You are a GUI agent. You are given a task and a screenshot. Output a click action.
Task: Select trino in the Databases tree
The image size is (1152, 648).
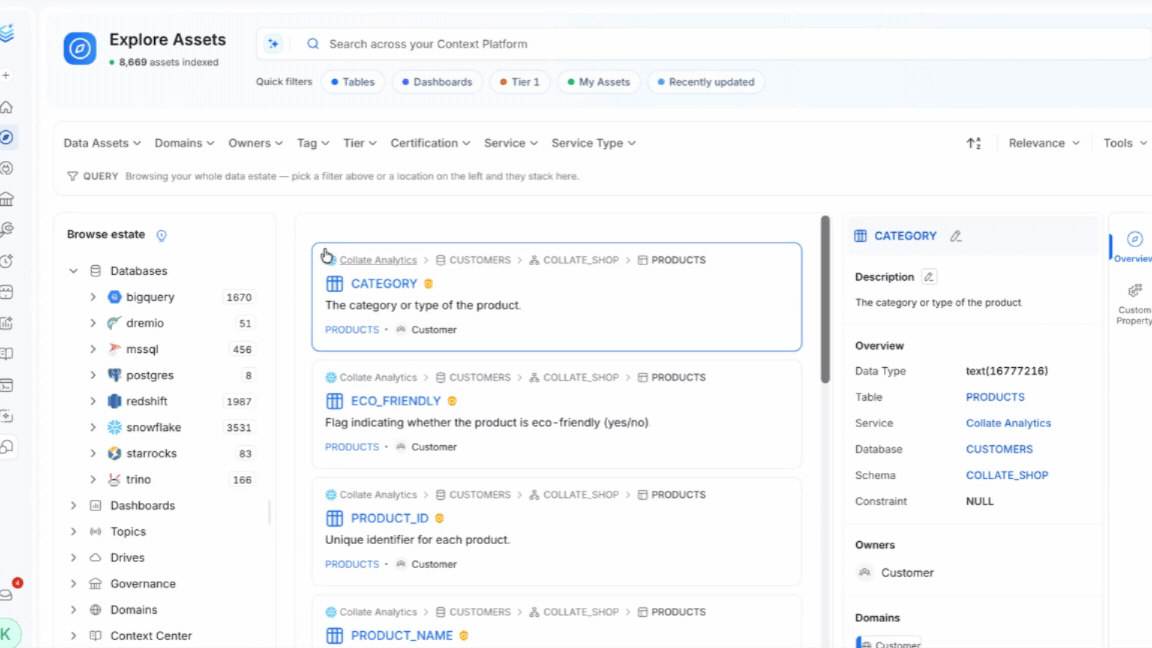click(138, 479)
